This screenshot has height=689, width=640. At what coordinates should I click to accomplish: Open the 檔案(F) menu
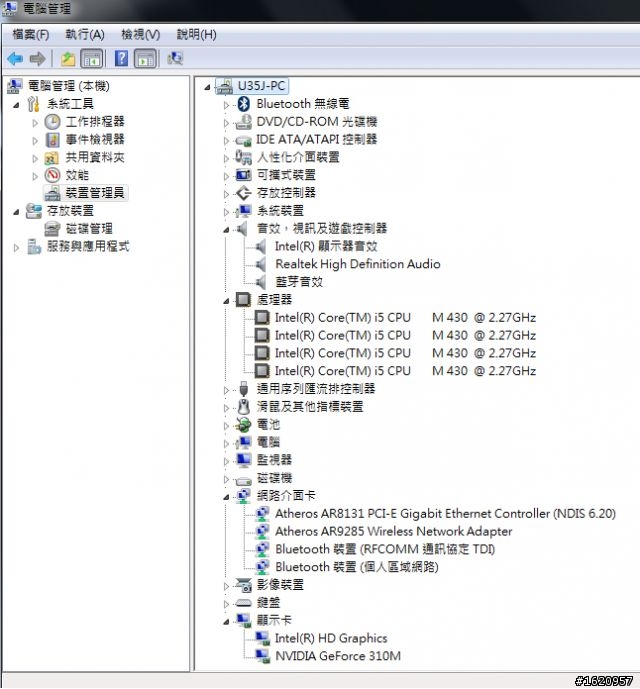30,34
